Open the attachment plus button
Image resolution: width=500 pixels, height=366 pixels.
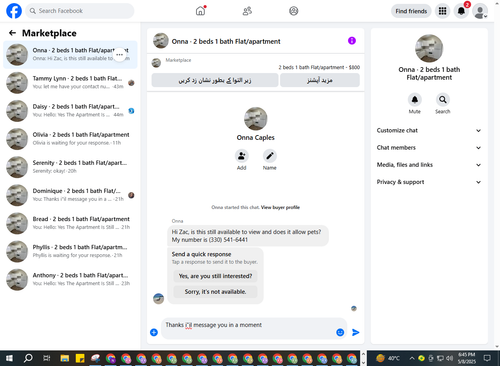click(154, 332)
